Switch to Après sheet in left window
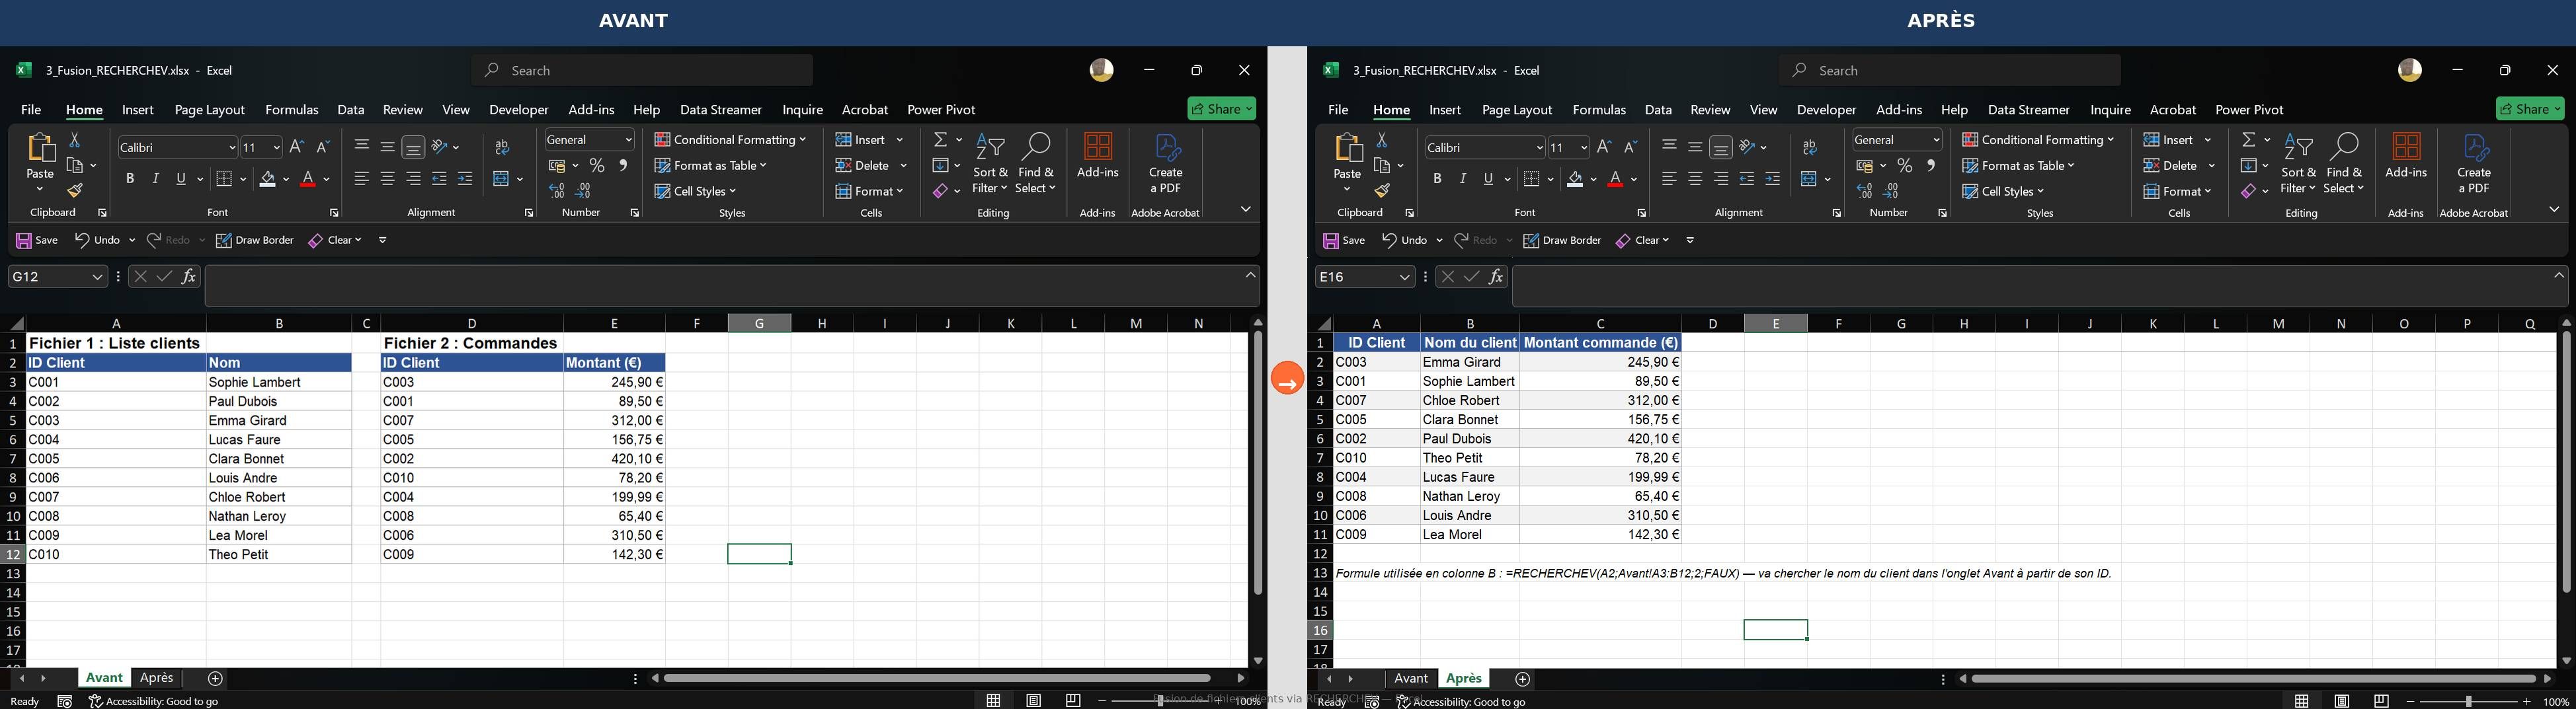 (157, 678)
